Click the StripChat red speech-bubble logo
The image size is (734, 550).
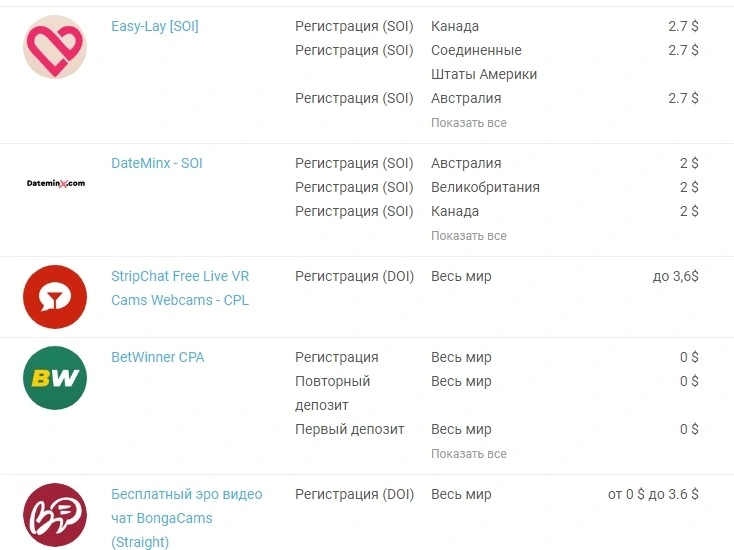(55, 297)
